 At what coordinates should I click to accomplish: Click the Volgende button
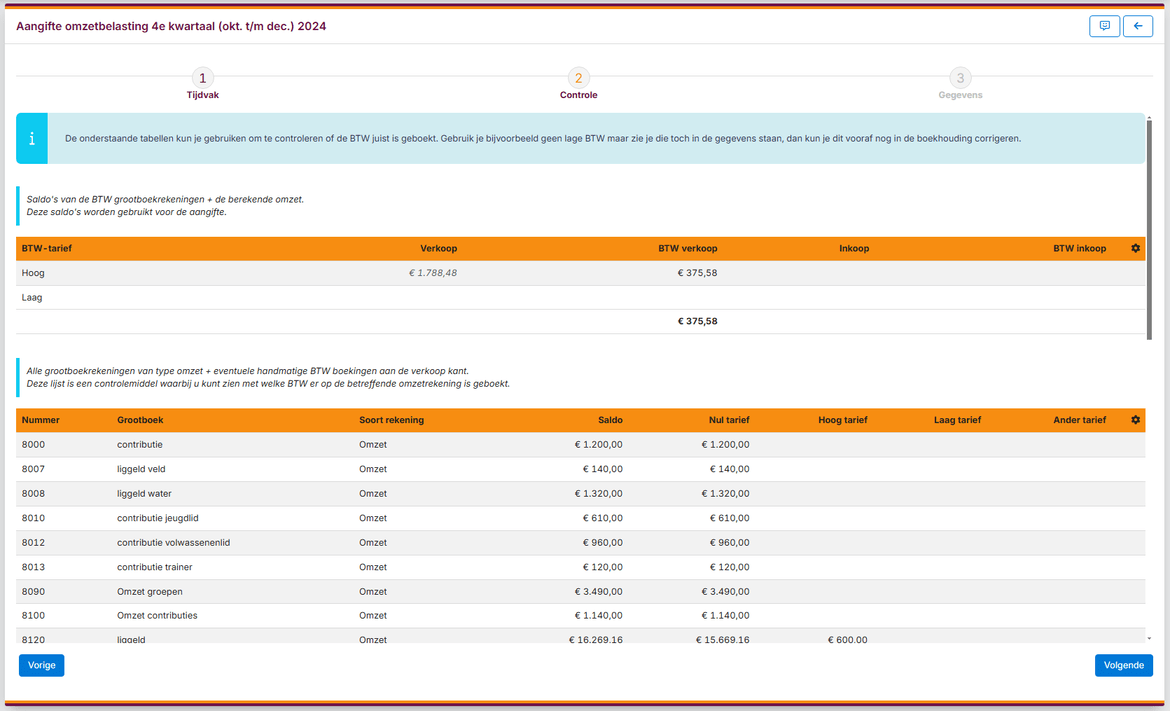coord(1124,665)
